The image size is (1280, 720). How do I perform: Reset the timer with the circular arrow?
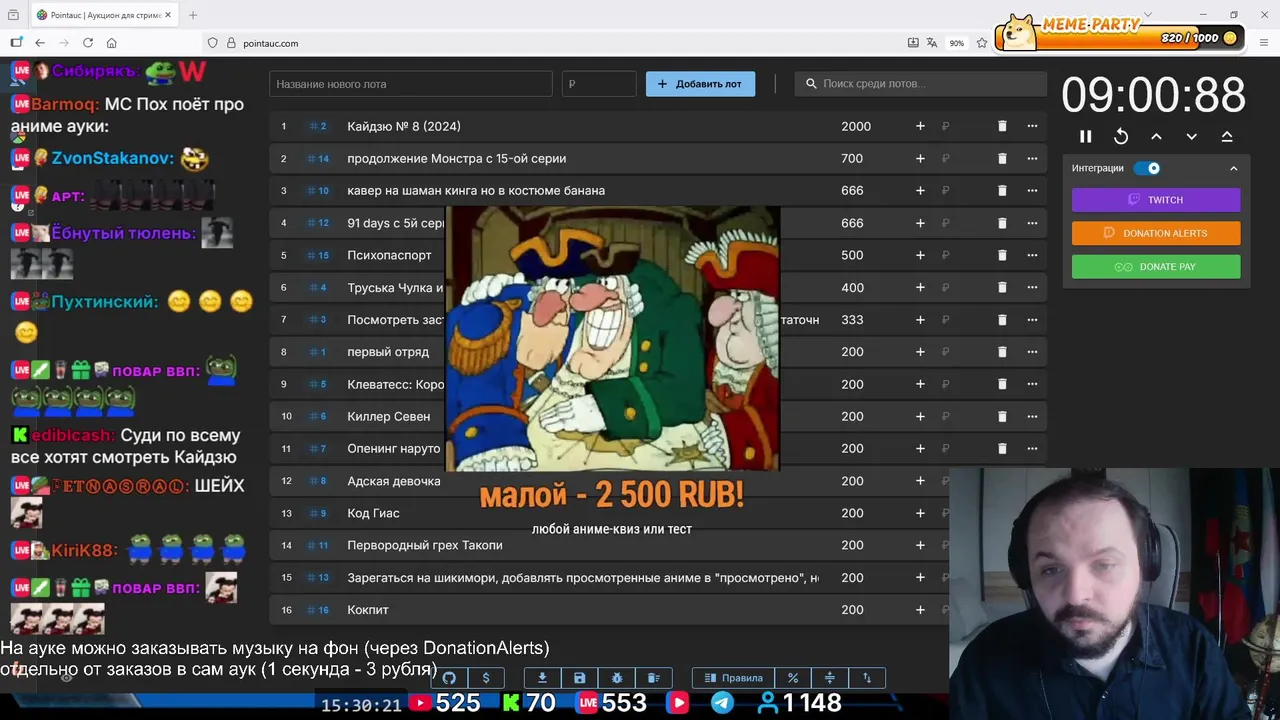pos(1121,136)
